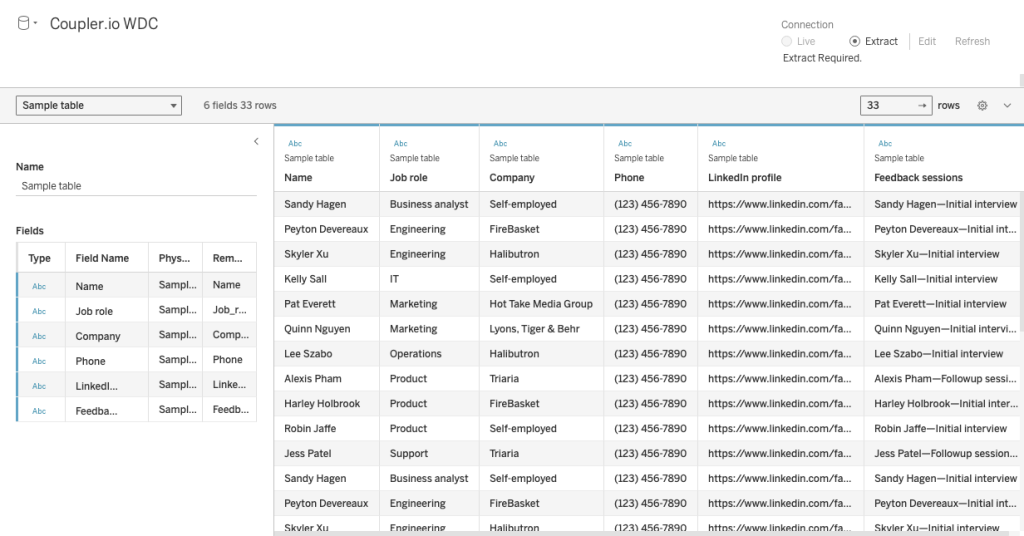
Task: Select the Feedba... field name in Fields list
Action: 96,411
